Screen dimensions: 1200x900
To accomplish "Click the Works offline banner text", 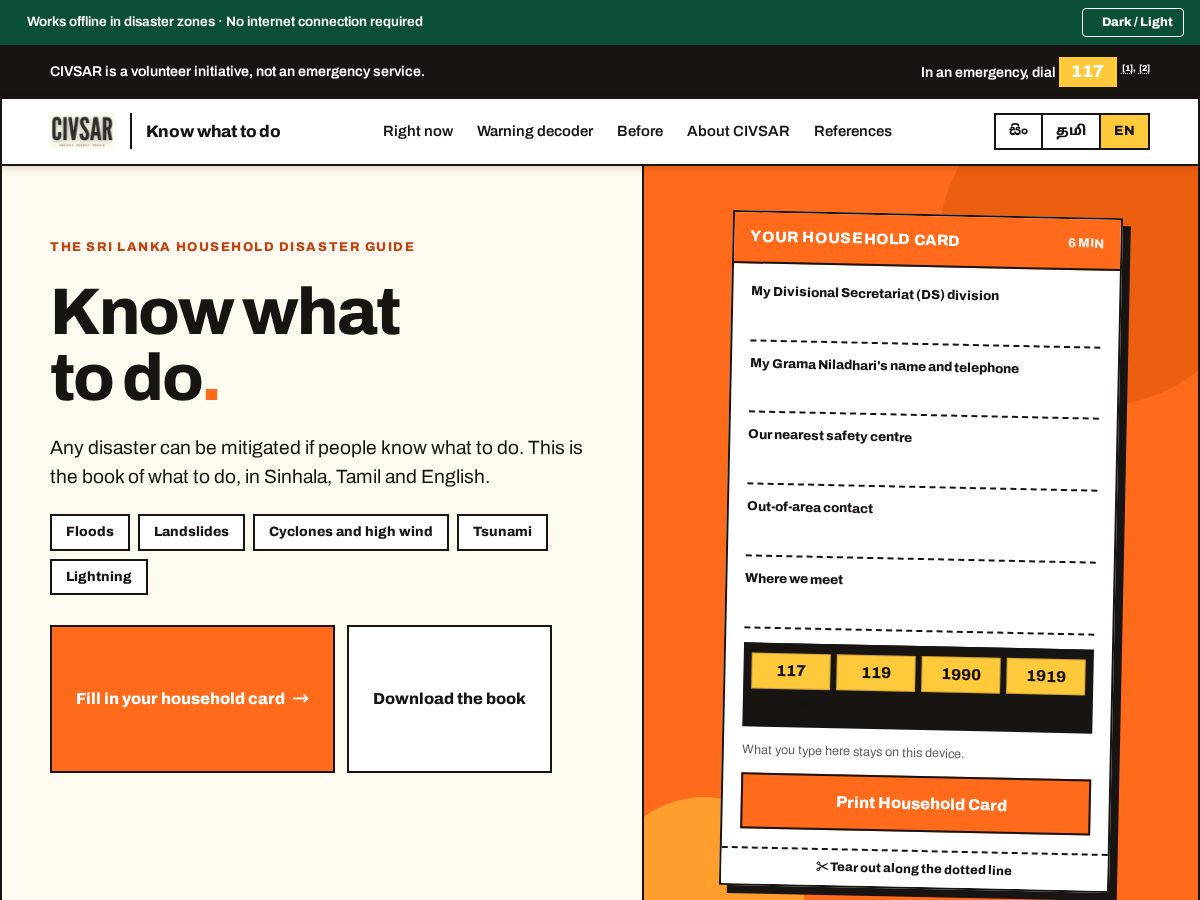I will pyautogui.click(x=225, y=22).
